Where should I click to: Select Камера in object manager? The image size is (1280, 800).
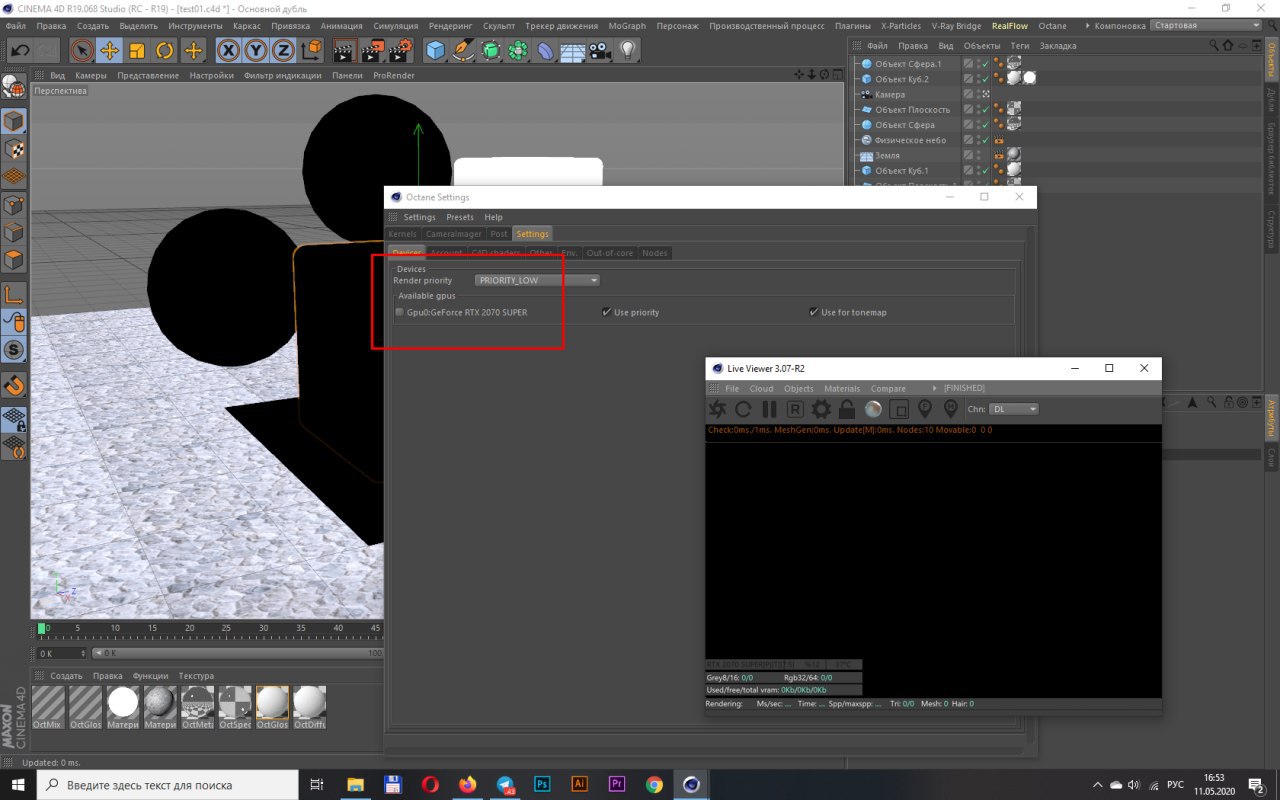890,94
